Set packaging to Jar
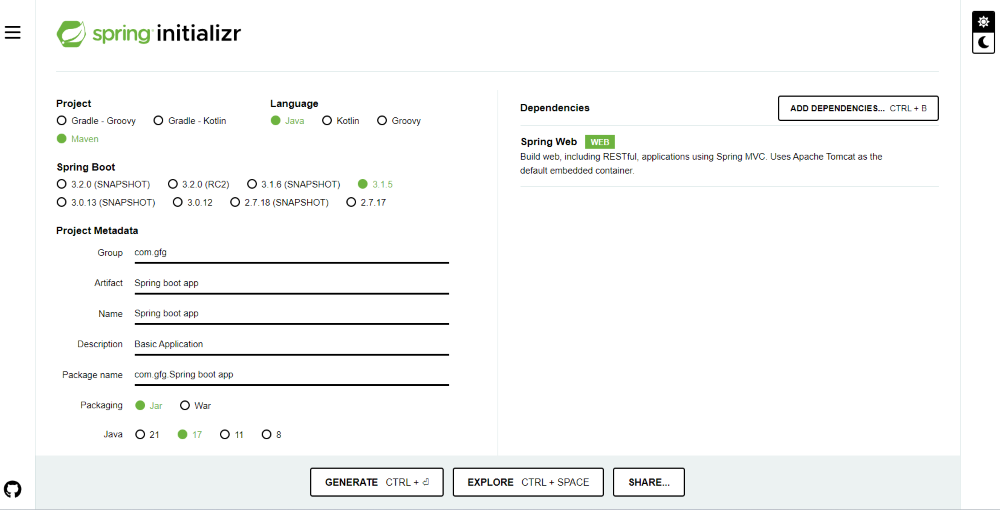 [x=149, y=405]
